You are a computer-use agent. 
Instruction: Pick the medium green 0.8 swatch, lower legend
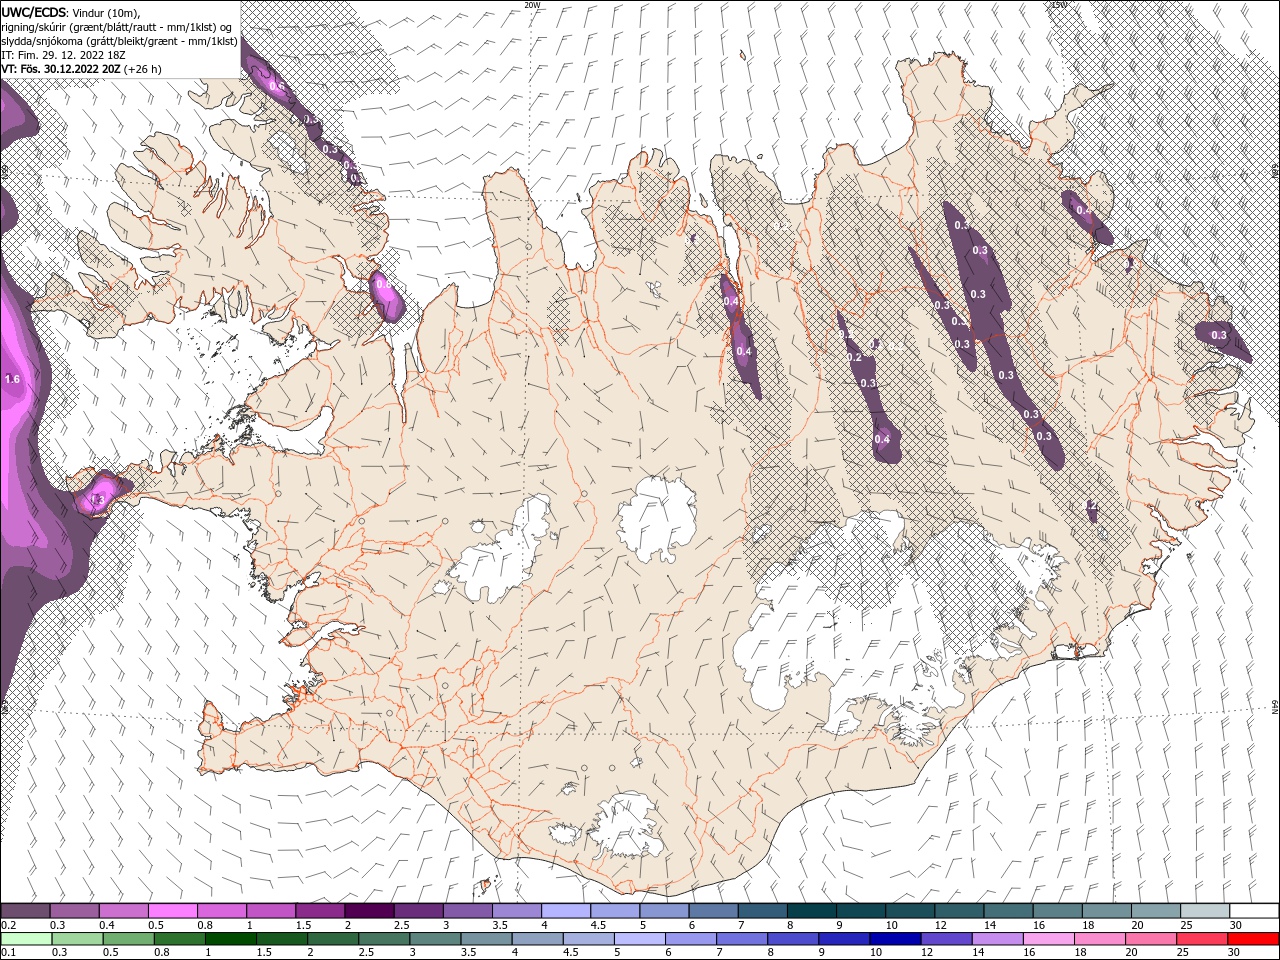point(179,939)
